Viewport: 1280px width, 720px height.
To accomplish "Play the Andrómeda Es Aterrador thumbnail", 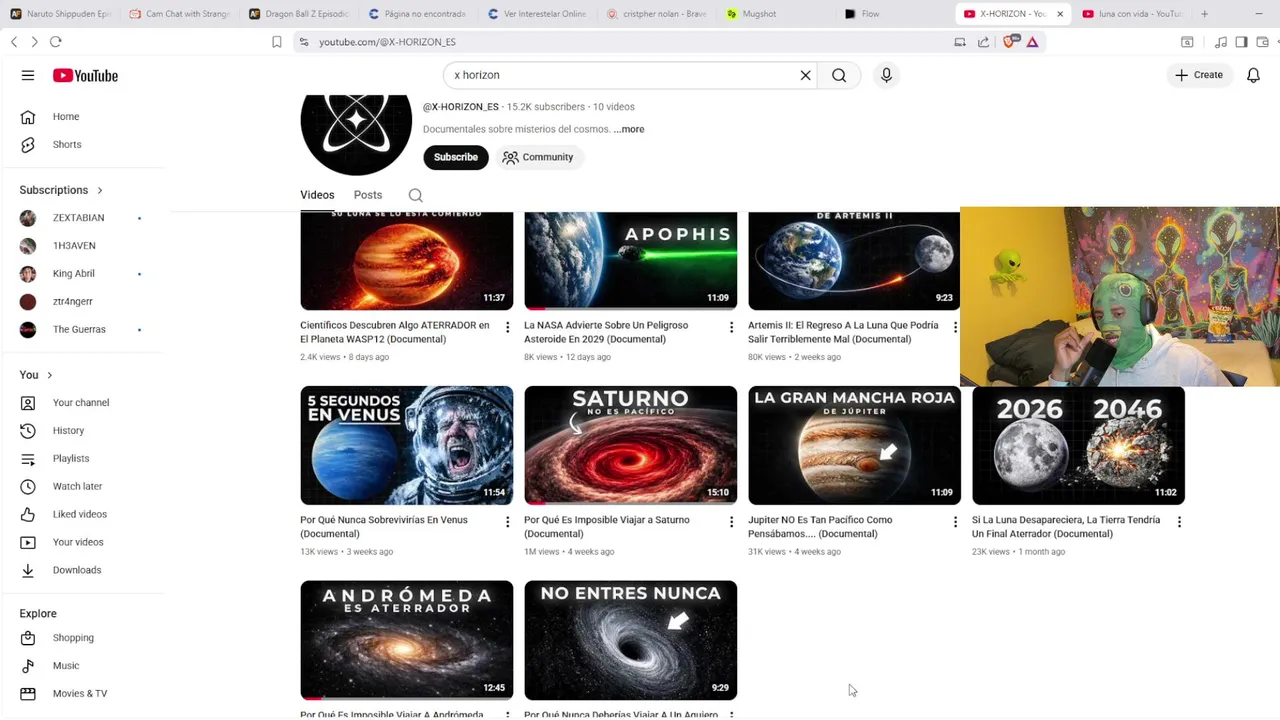I will (407, 640).
